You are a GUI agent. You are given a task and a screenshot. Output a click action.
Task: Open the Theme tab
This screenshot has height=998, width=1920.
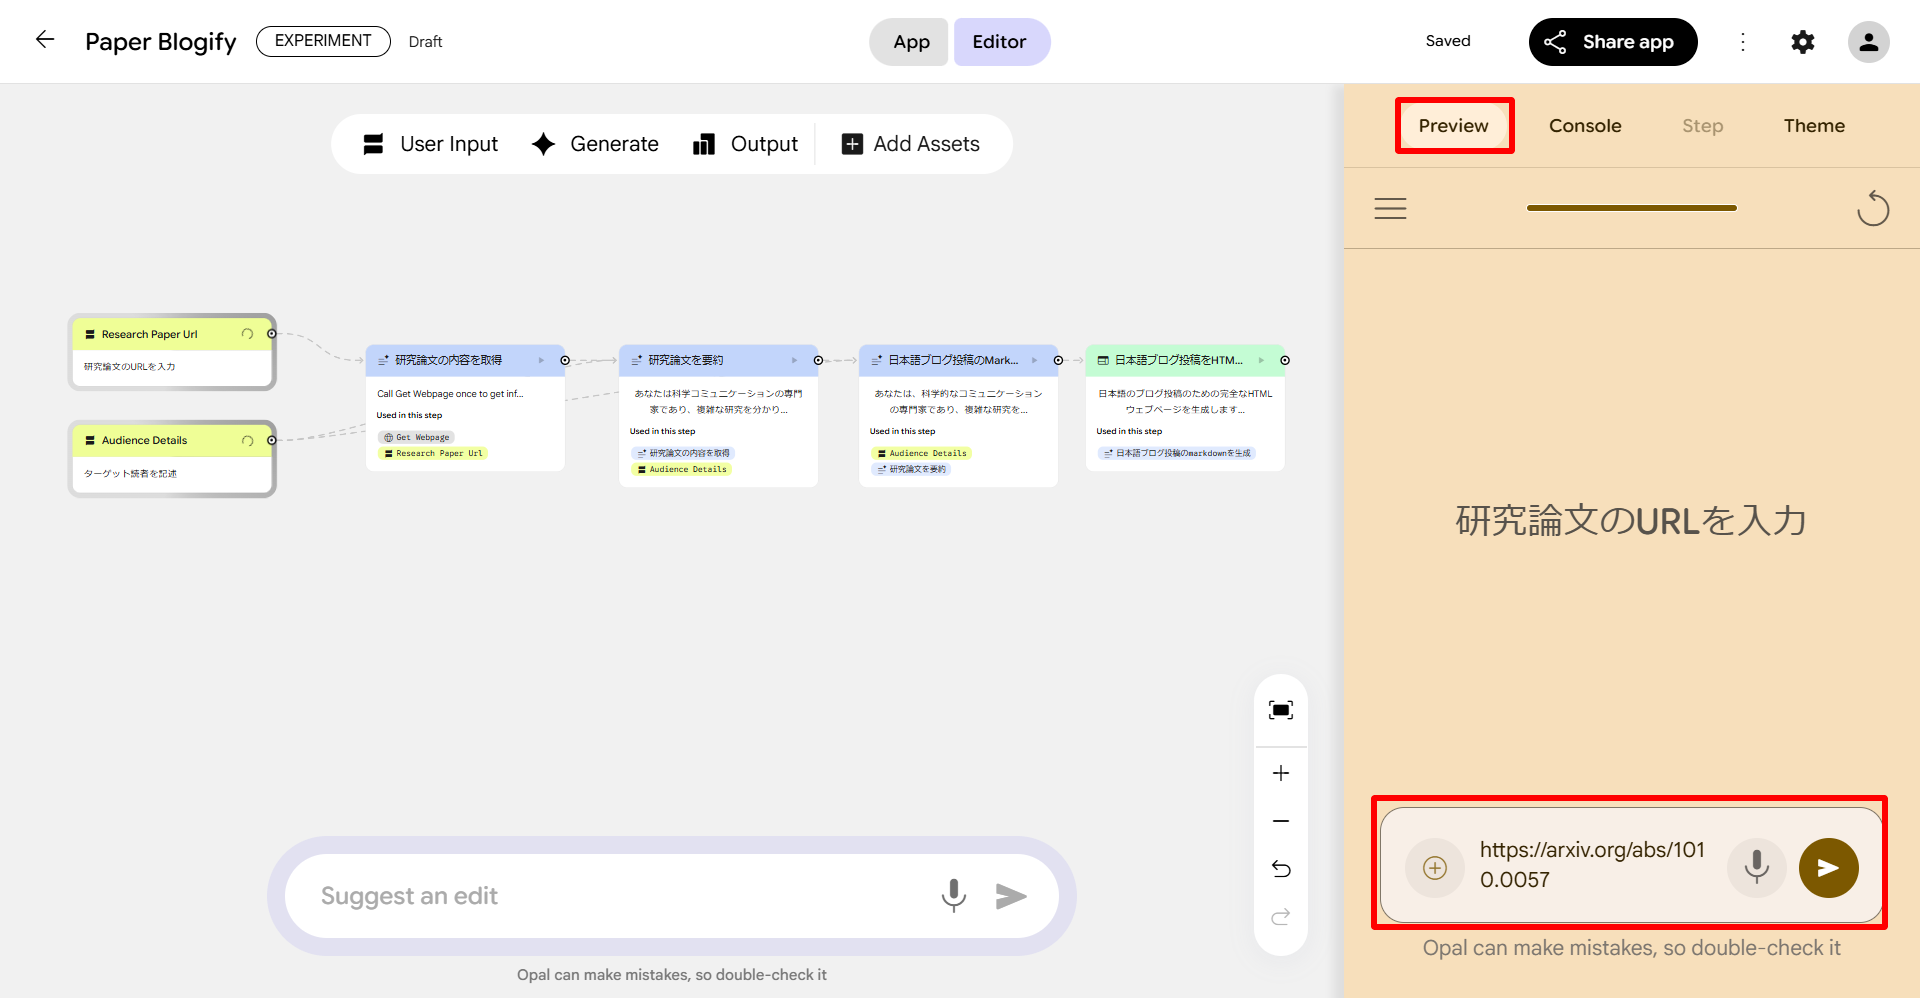coord(1814,126)
